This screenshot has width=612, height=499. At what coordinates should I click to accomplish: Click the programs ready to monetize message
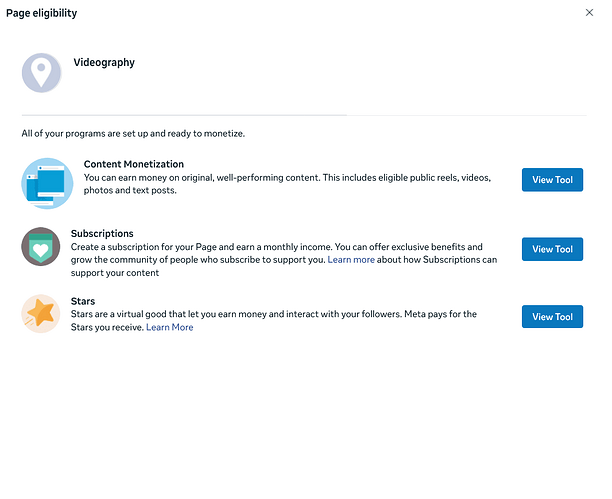tap(133, 133)
